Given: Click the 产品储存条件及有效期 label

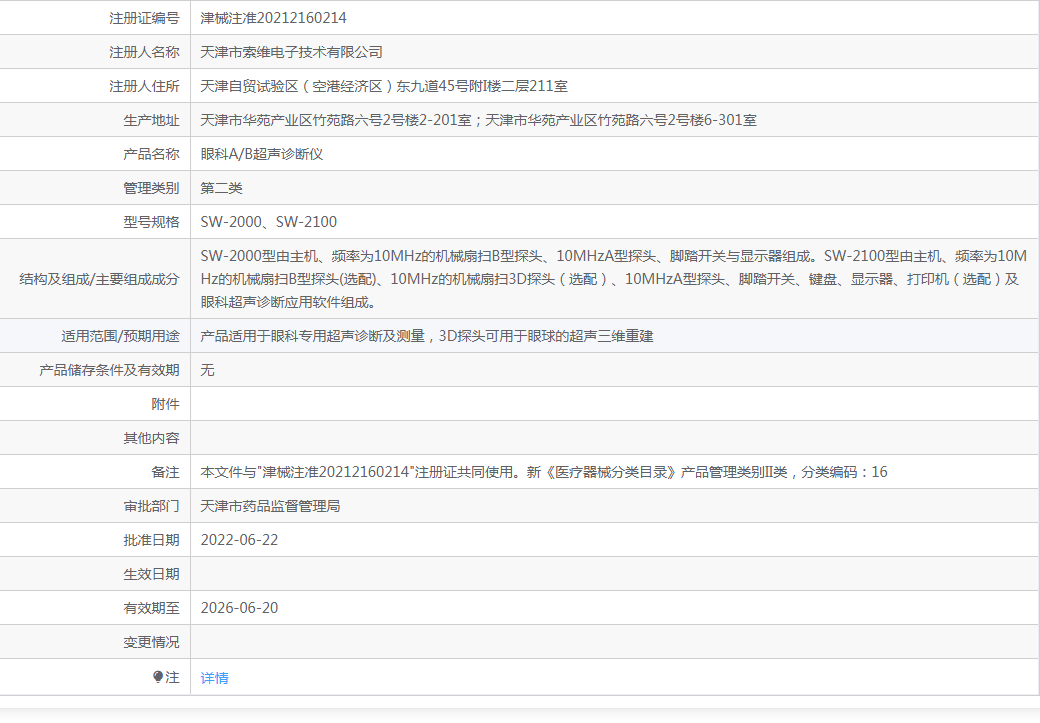Looking at the screenshot, I should pyautogui.click(x=109, y=369).
